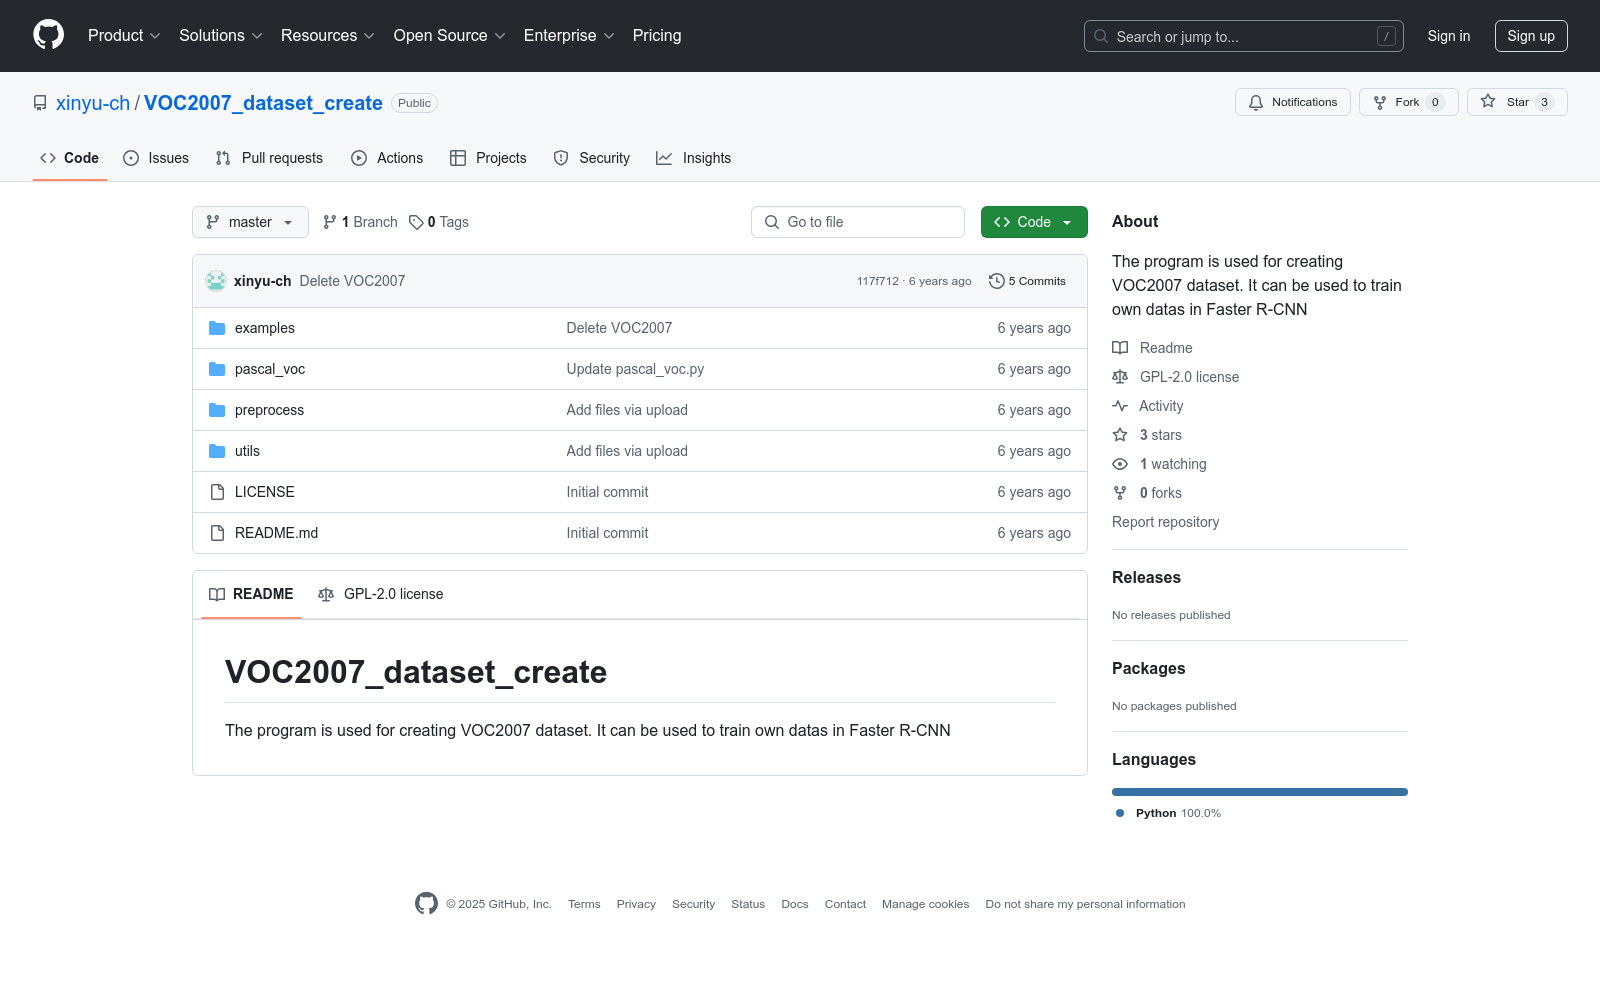The image size is (1600, 1000).
Task: Click the Python language bar
Action: click(x=1260, y=792)
